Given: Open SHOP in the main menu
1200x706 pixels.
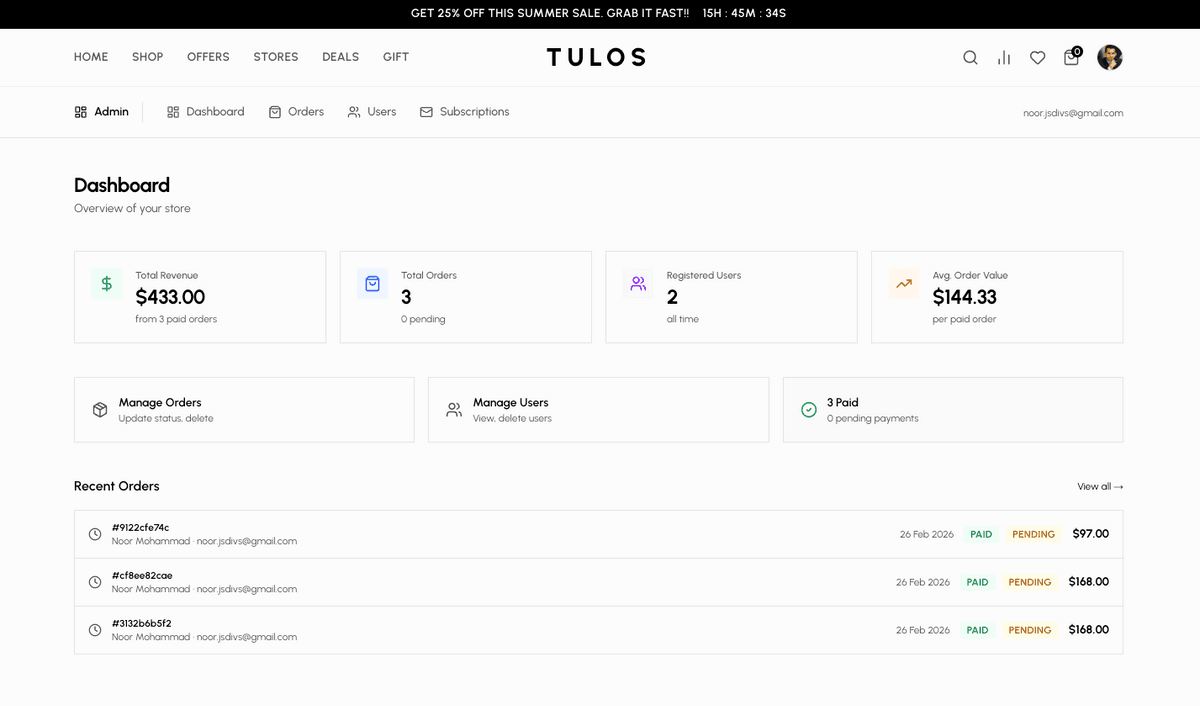Looking at the screenshot, I should coord(147,57).
